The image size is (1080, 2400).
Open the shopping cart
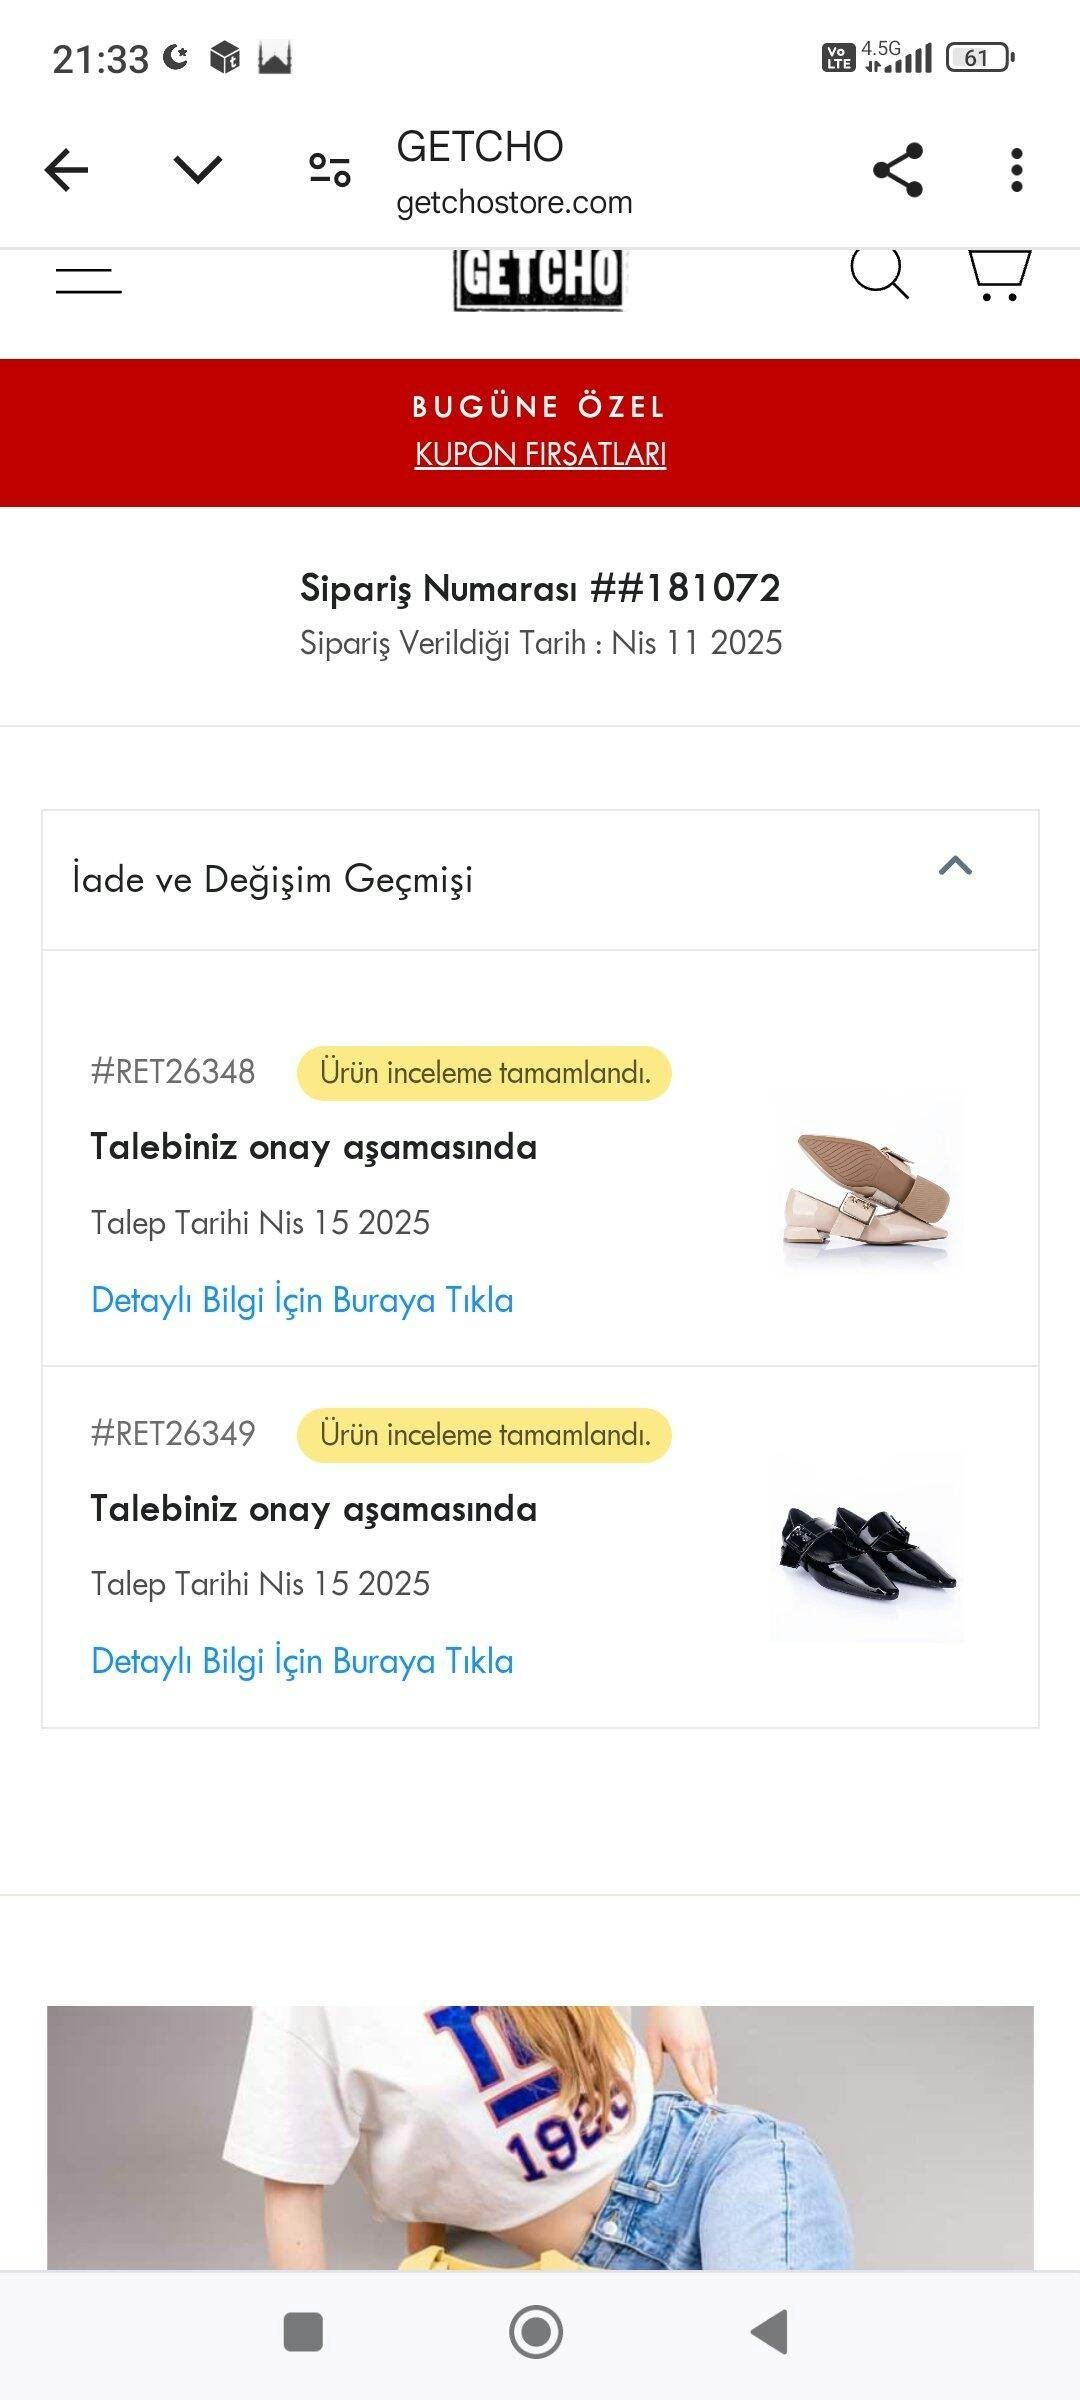[998, 275]
